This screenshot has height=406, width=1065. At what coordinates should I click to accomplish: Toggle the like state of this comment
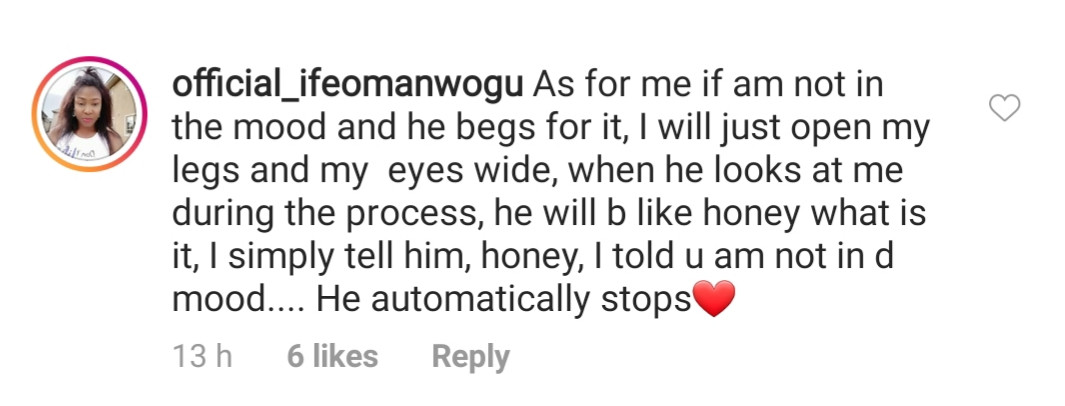[1004, 109]
